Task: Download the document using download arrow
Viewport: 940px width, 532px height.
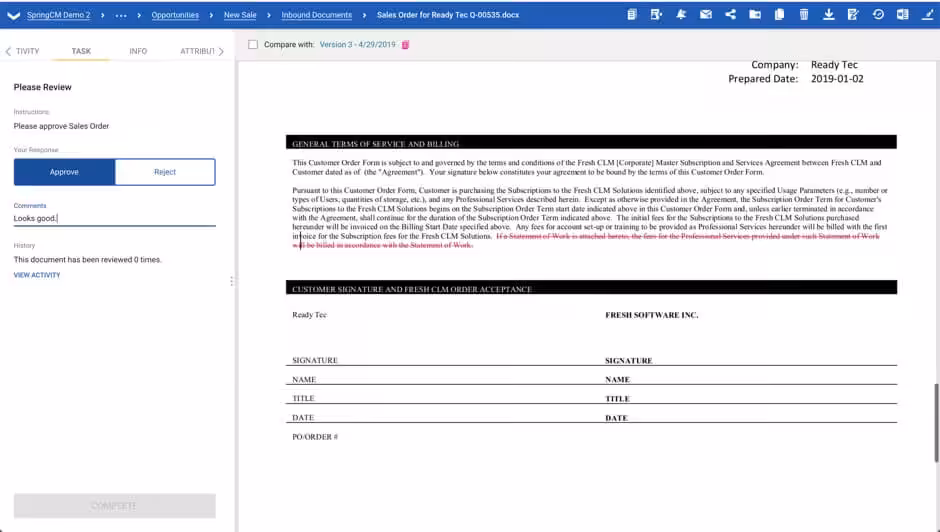Action: click(x=828, y=14)
